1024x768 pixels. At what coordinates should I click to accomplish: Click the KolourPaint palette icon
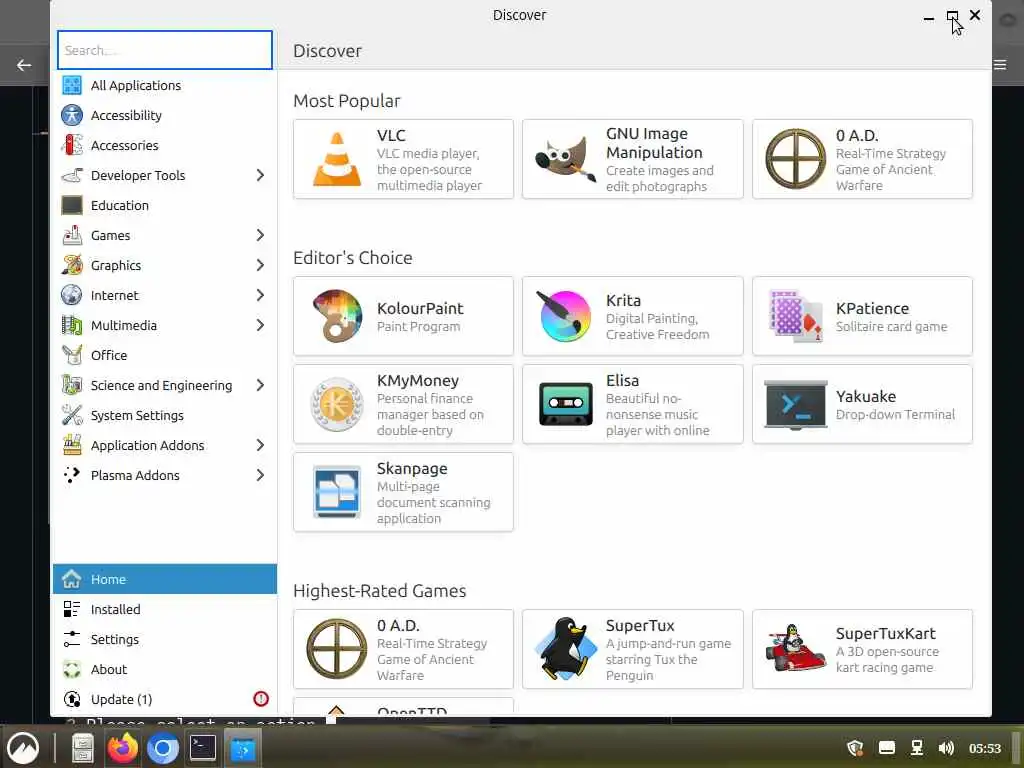pyautogui.click(x=337, y=316)
